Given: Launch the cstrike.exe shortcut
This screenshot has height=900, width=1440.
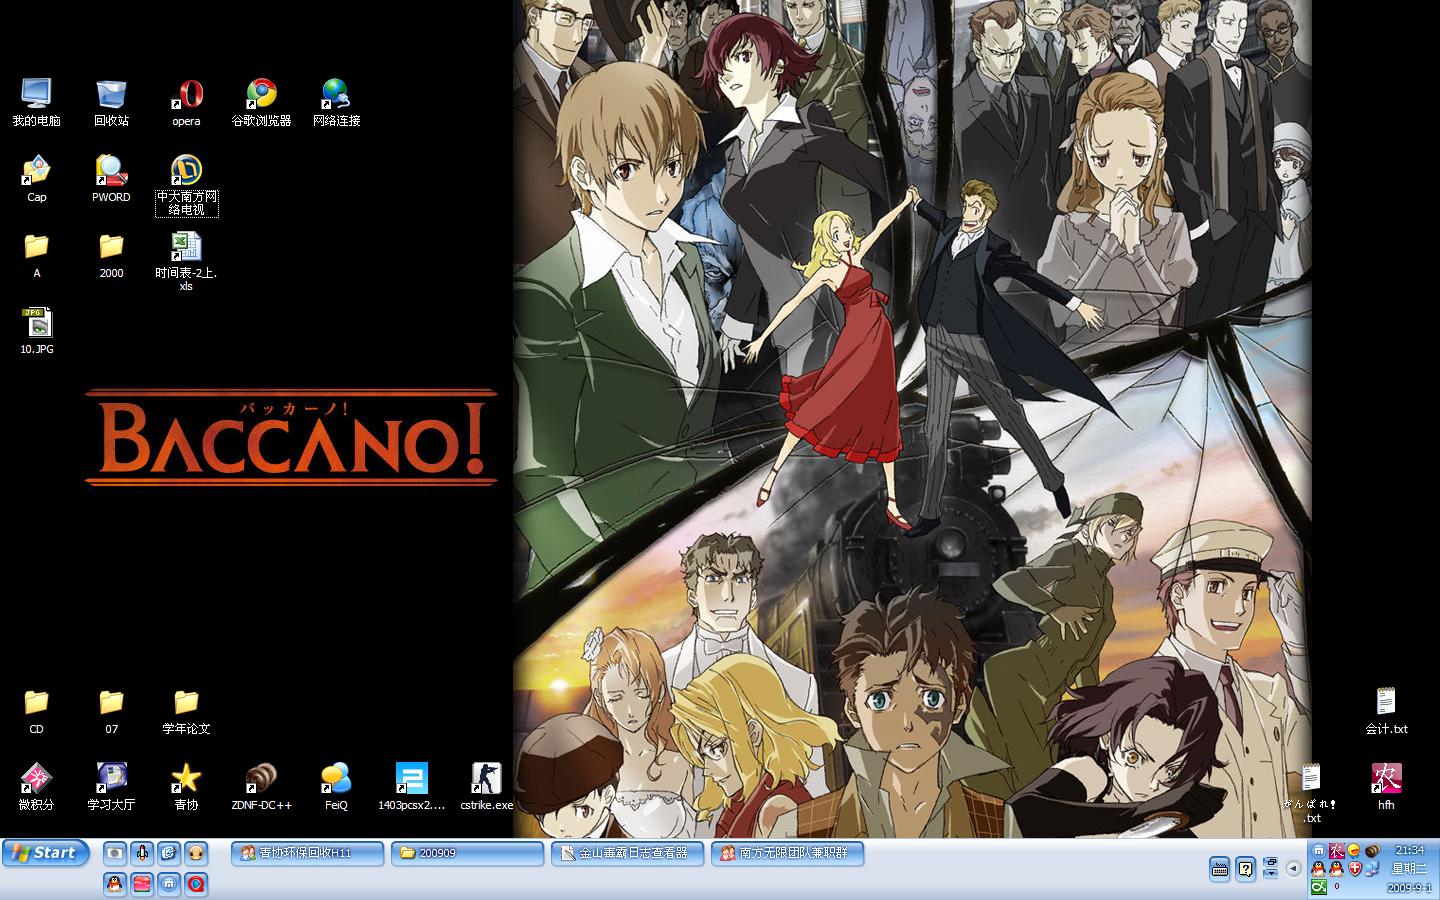Looking at the screenshot, I should click(x=486, y=787).
